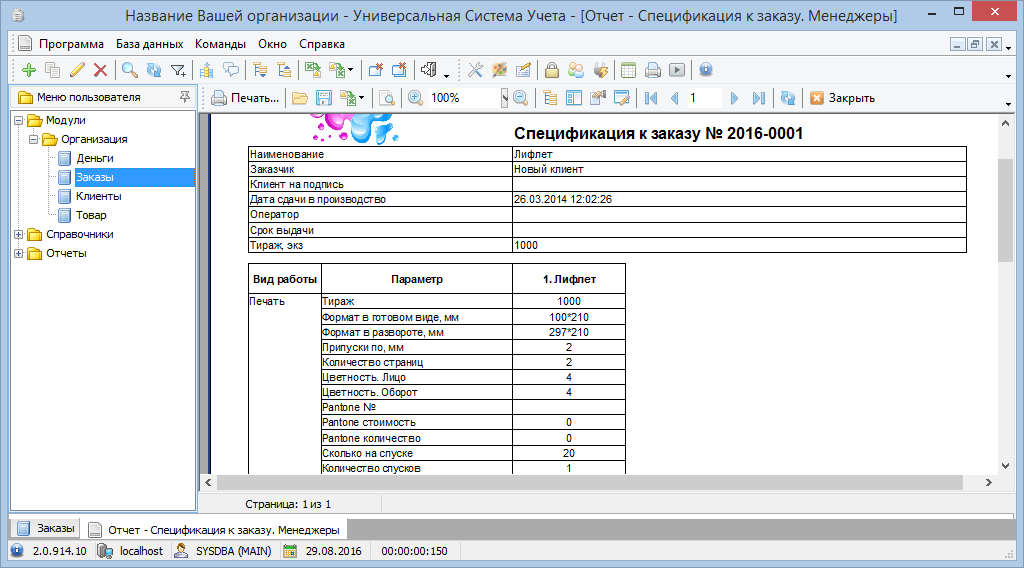Open the 100% zoom level dropdown
This screenshot has width=1024, height=568.
[504, 98]
